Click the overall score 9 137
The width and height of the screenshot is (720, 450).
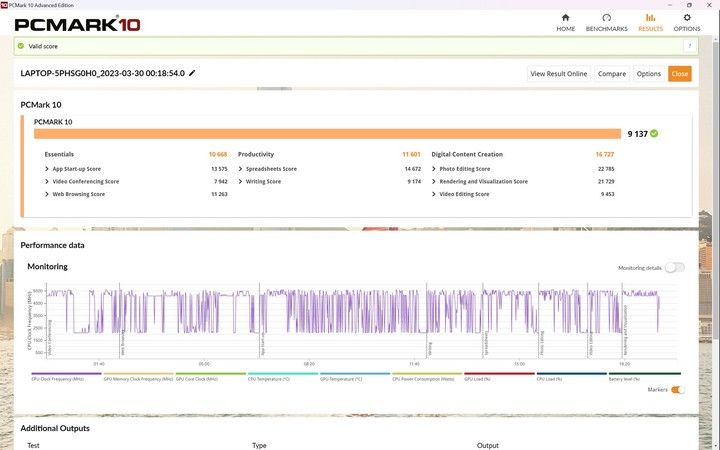tap(637, 134)
